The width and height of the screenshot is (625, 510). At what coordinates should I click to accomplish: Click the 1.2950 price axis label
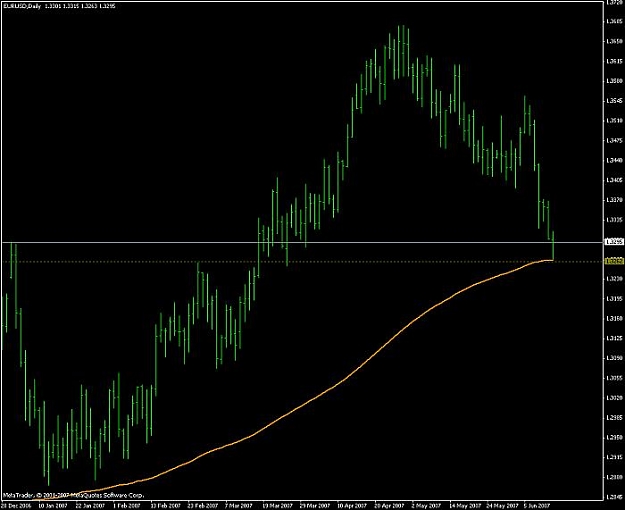(615, 437)
